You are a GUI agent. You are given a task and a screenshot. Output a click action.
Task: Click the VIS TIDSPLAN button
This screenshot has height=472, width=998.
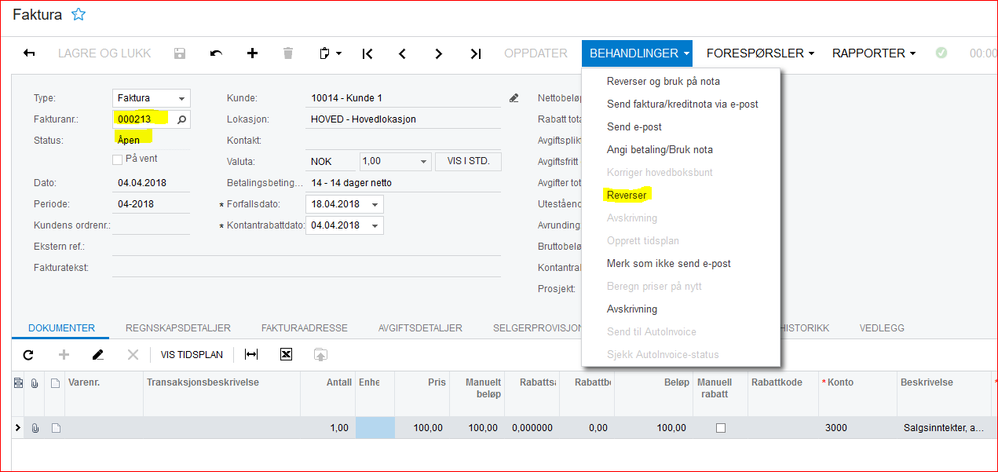[192, 355]
